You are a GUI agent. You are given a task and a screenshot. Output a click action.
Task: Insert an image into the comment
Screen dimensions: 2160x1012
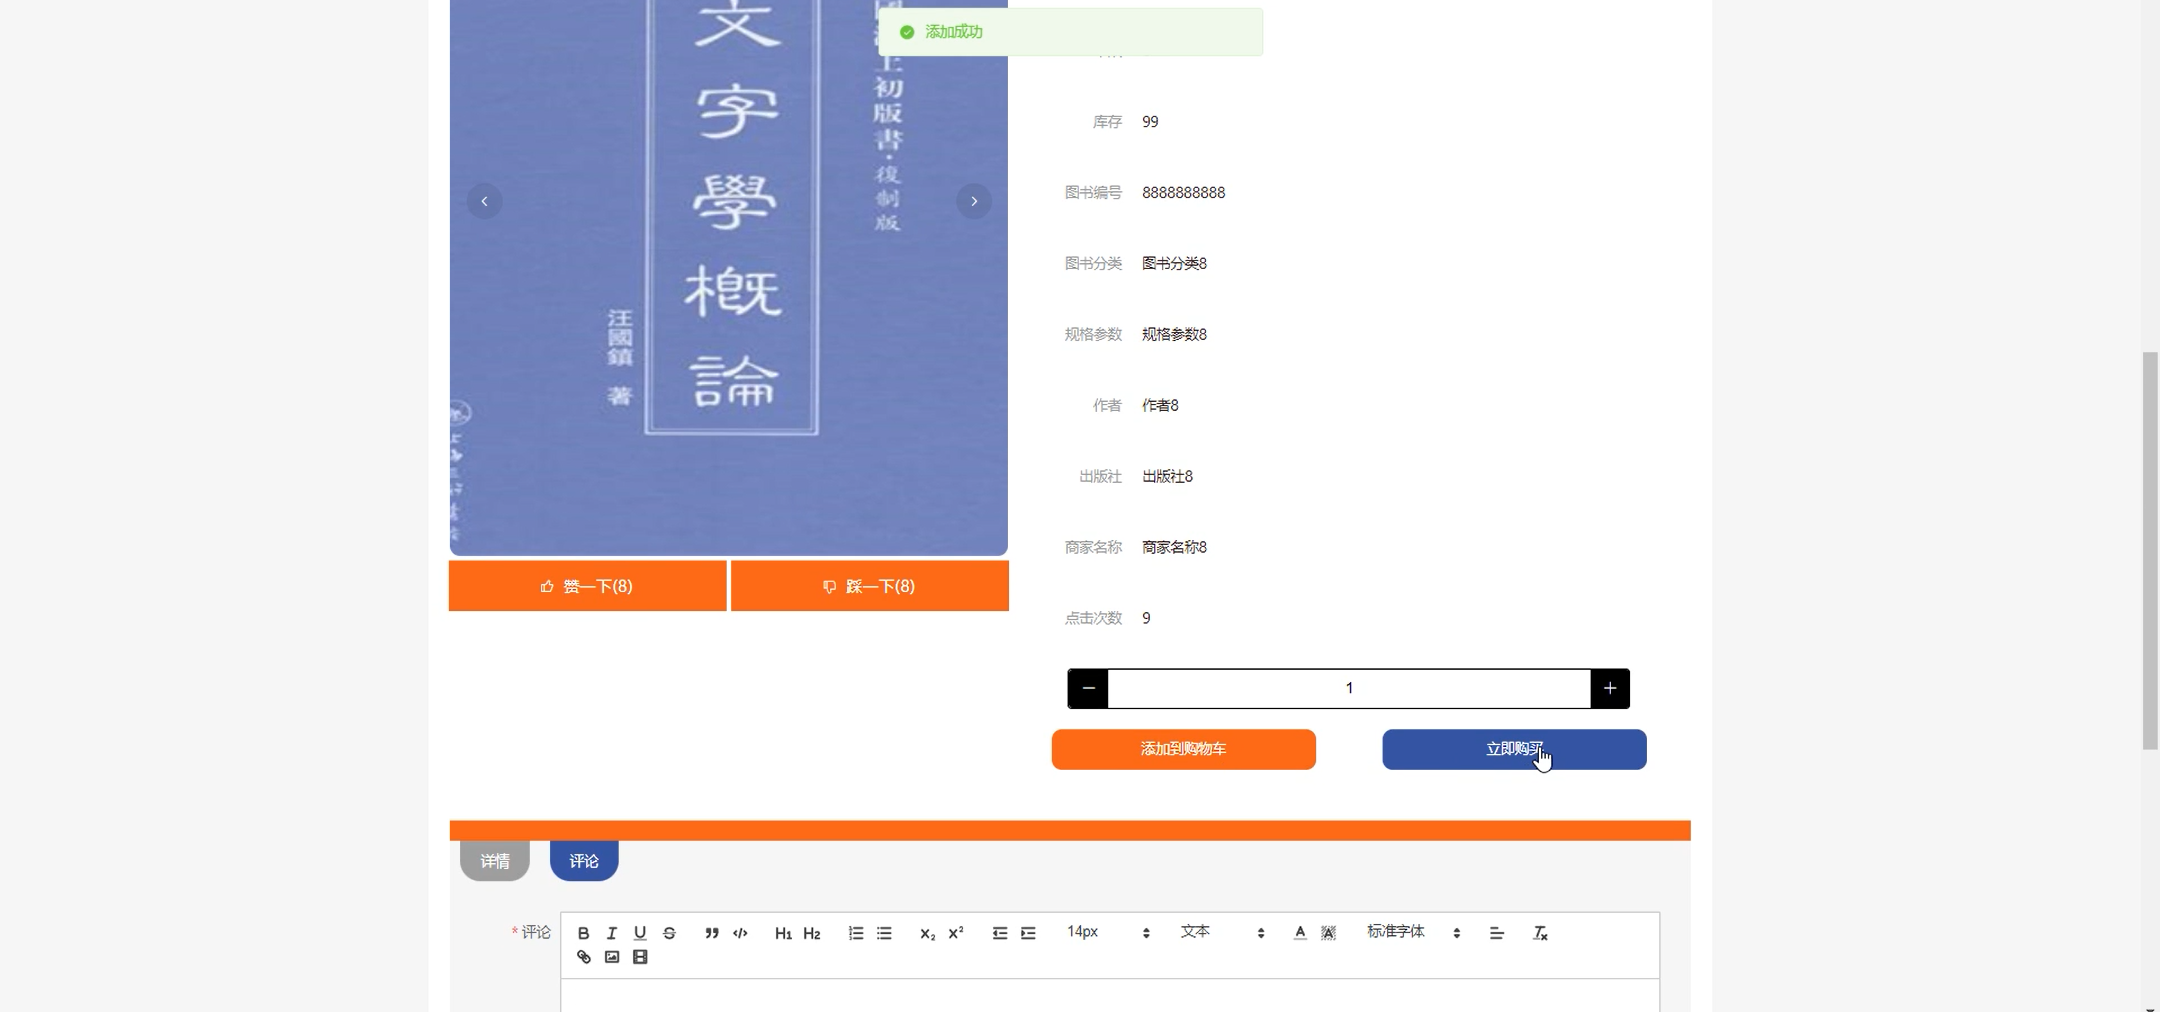612,957
